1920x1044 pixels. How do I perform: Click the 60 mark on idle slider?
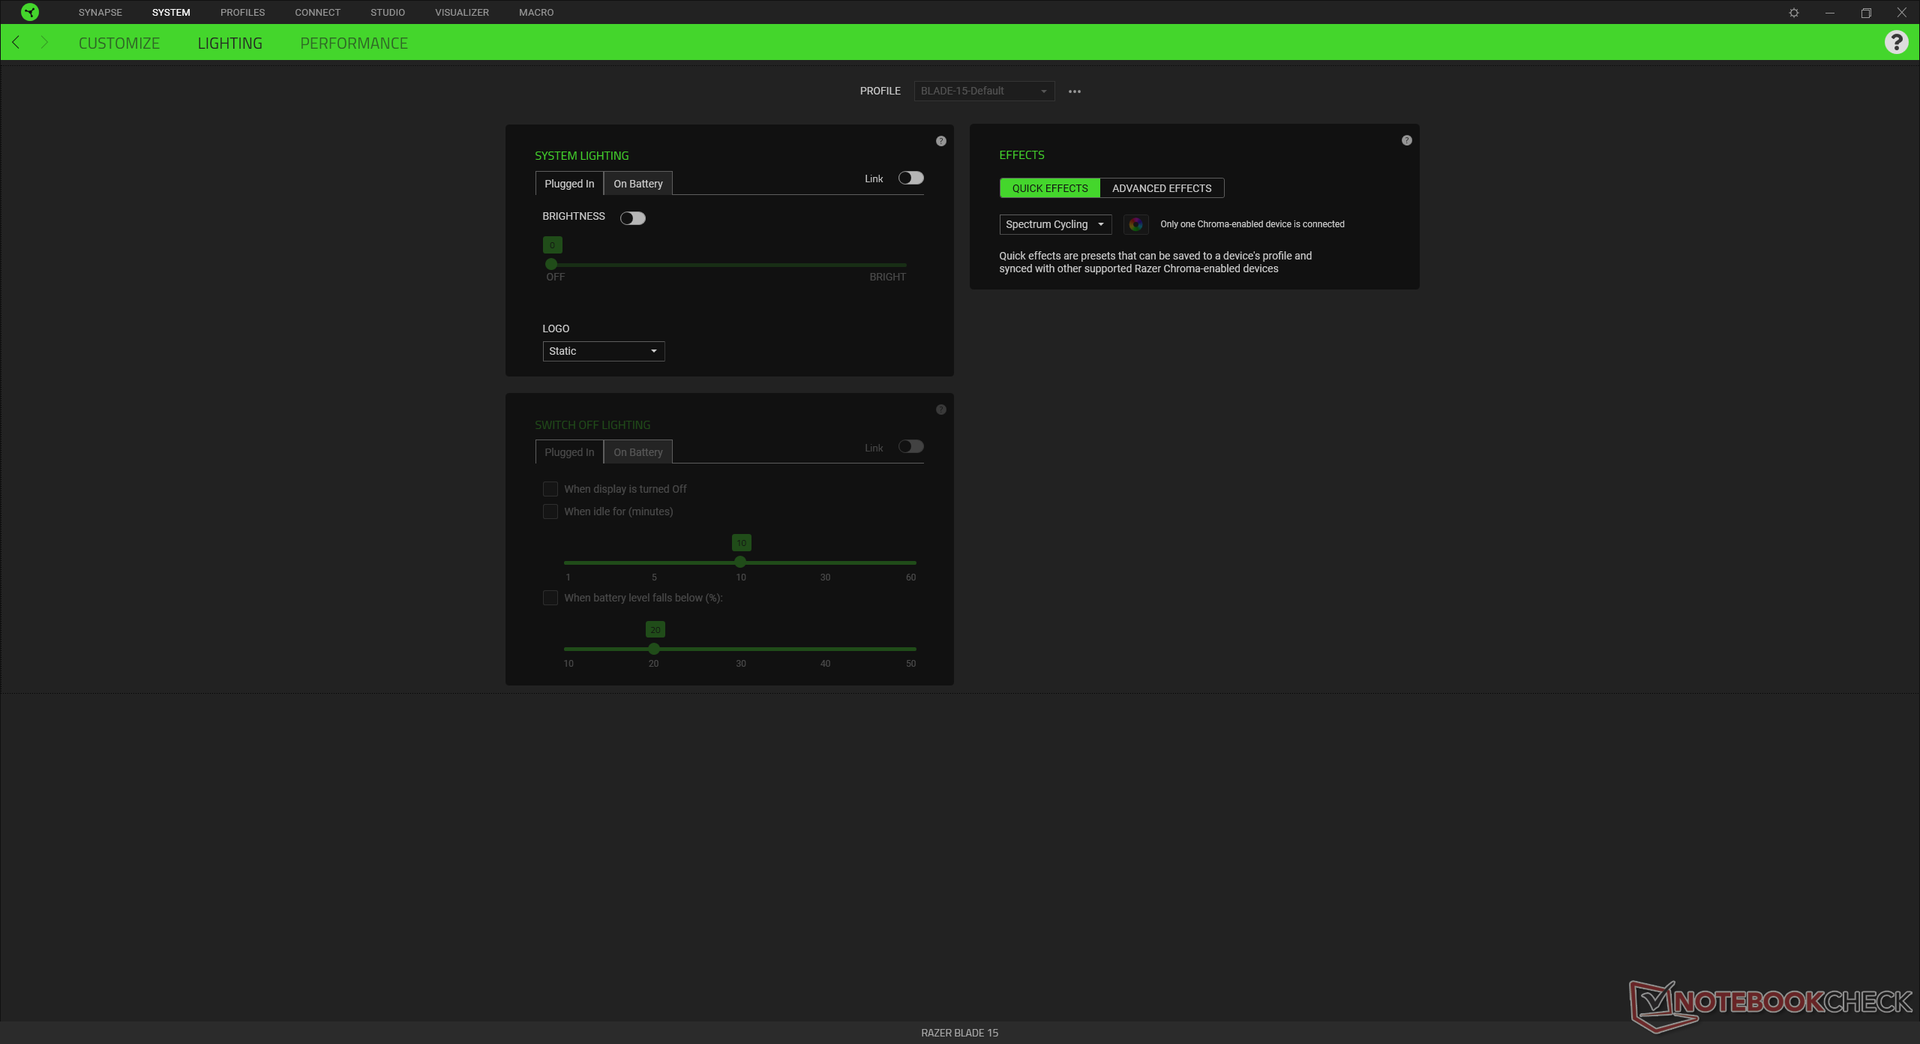(911, 577)
